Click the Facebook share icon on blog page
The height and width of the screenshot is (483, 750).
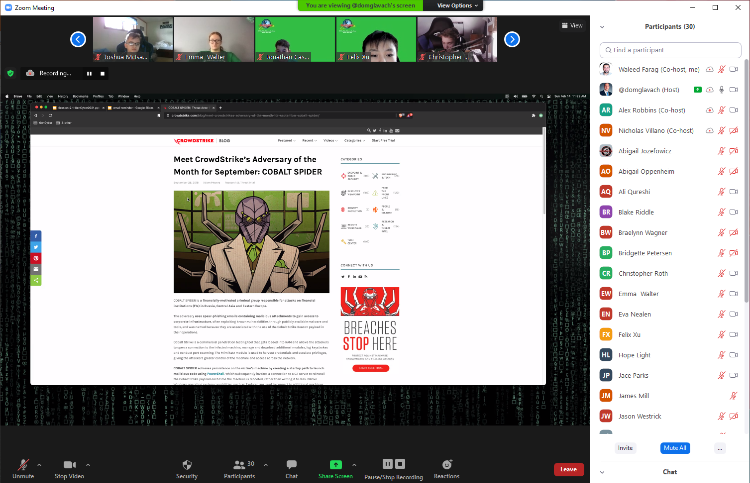(36, 236)
